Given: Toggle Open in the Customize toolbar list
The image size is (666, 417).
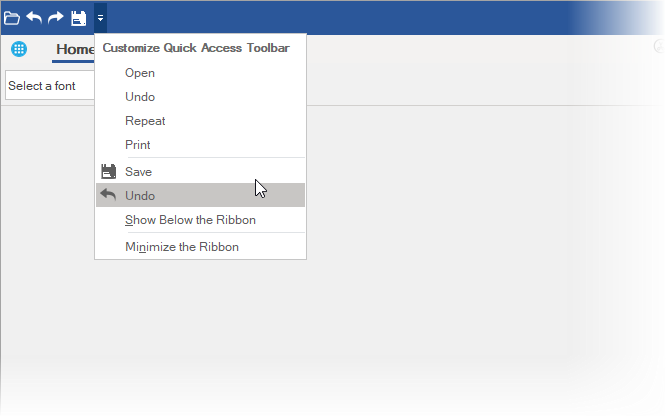Looking at the screenshot, I should tap(140, 73).
